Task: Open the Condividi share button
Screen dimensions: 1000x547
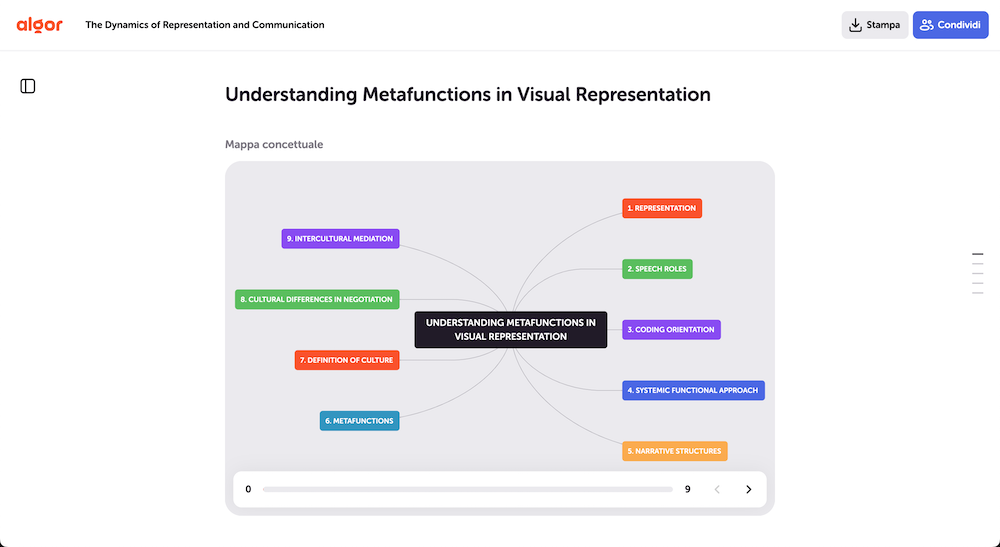Action: [950, 25]
